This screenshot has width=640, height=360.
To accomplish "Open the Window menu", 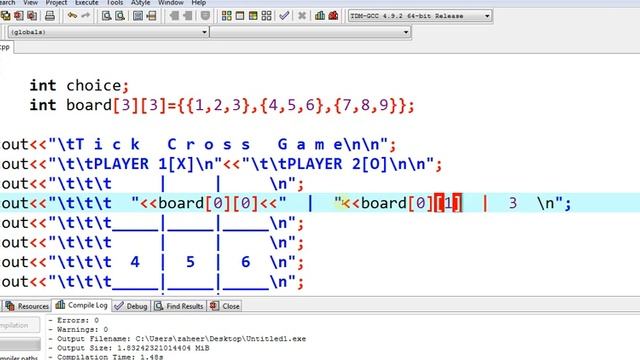I will pos(171,3).
